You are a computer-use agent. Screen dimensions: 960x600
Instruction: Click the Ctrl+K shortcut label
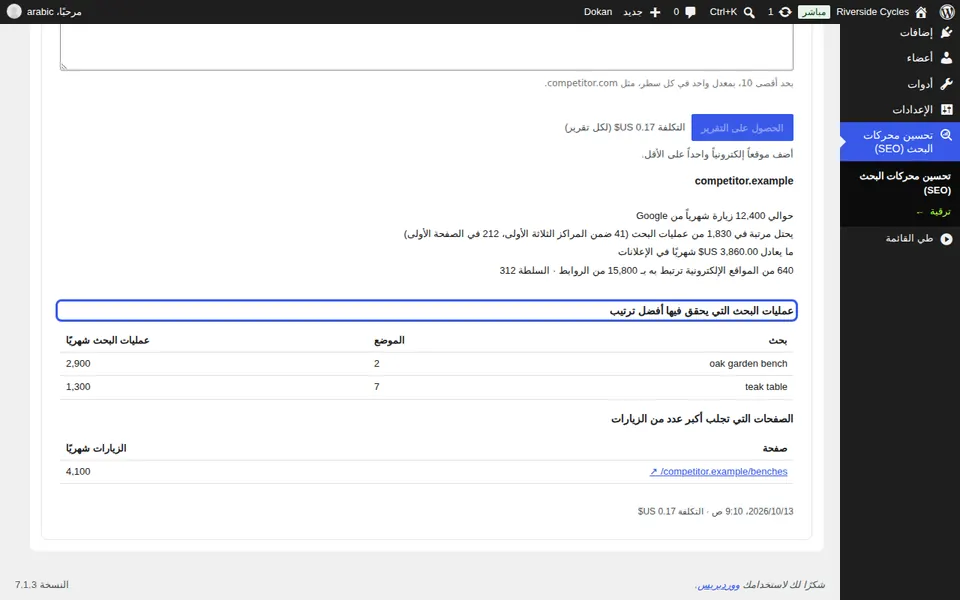[x=723, y=12]
